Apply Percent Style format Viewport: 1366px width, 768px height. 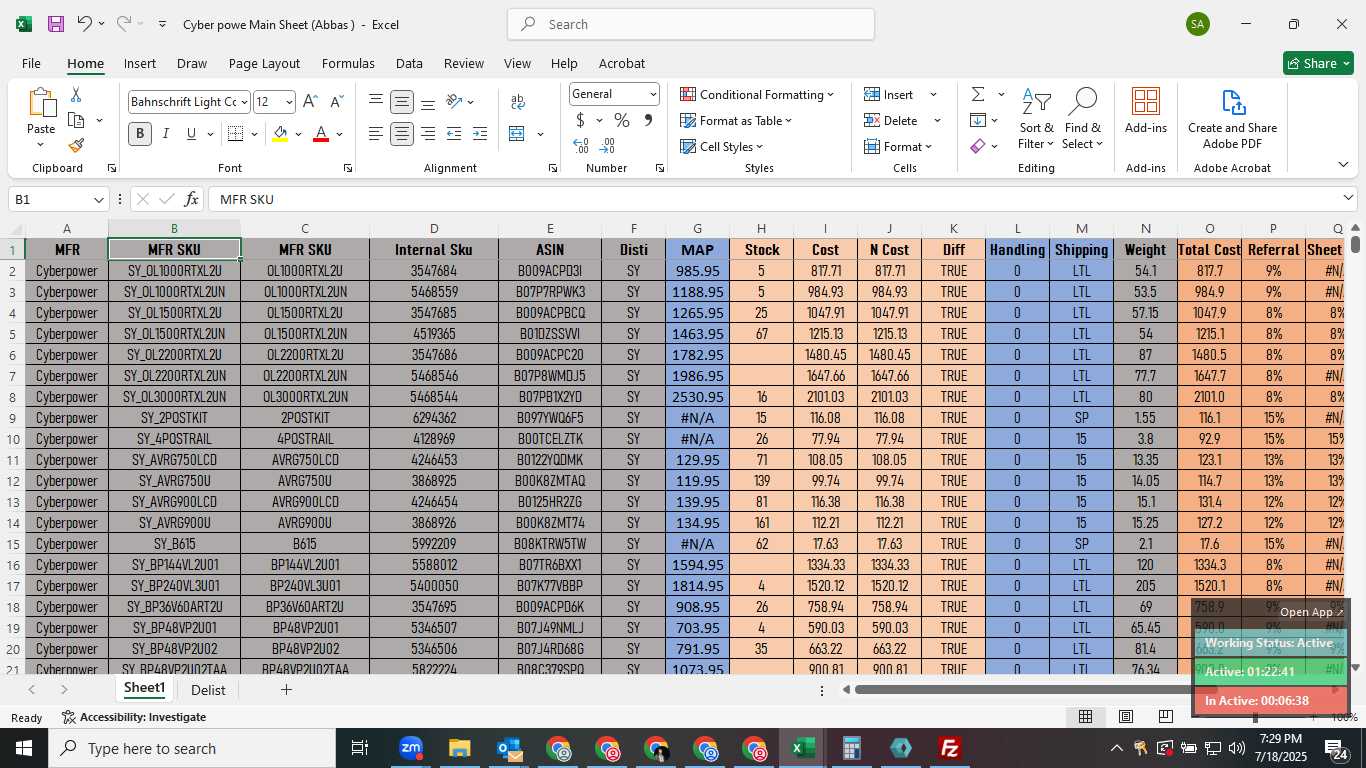coord(621,120)
